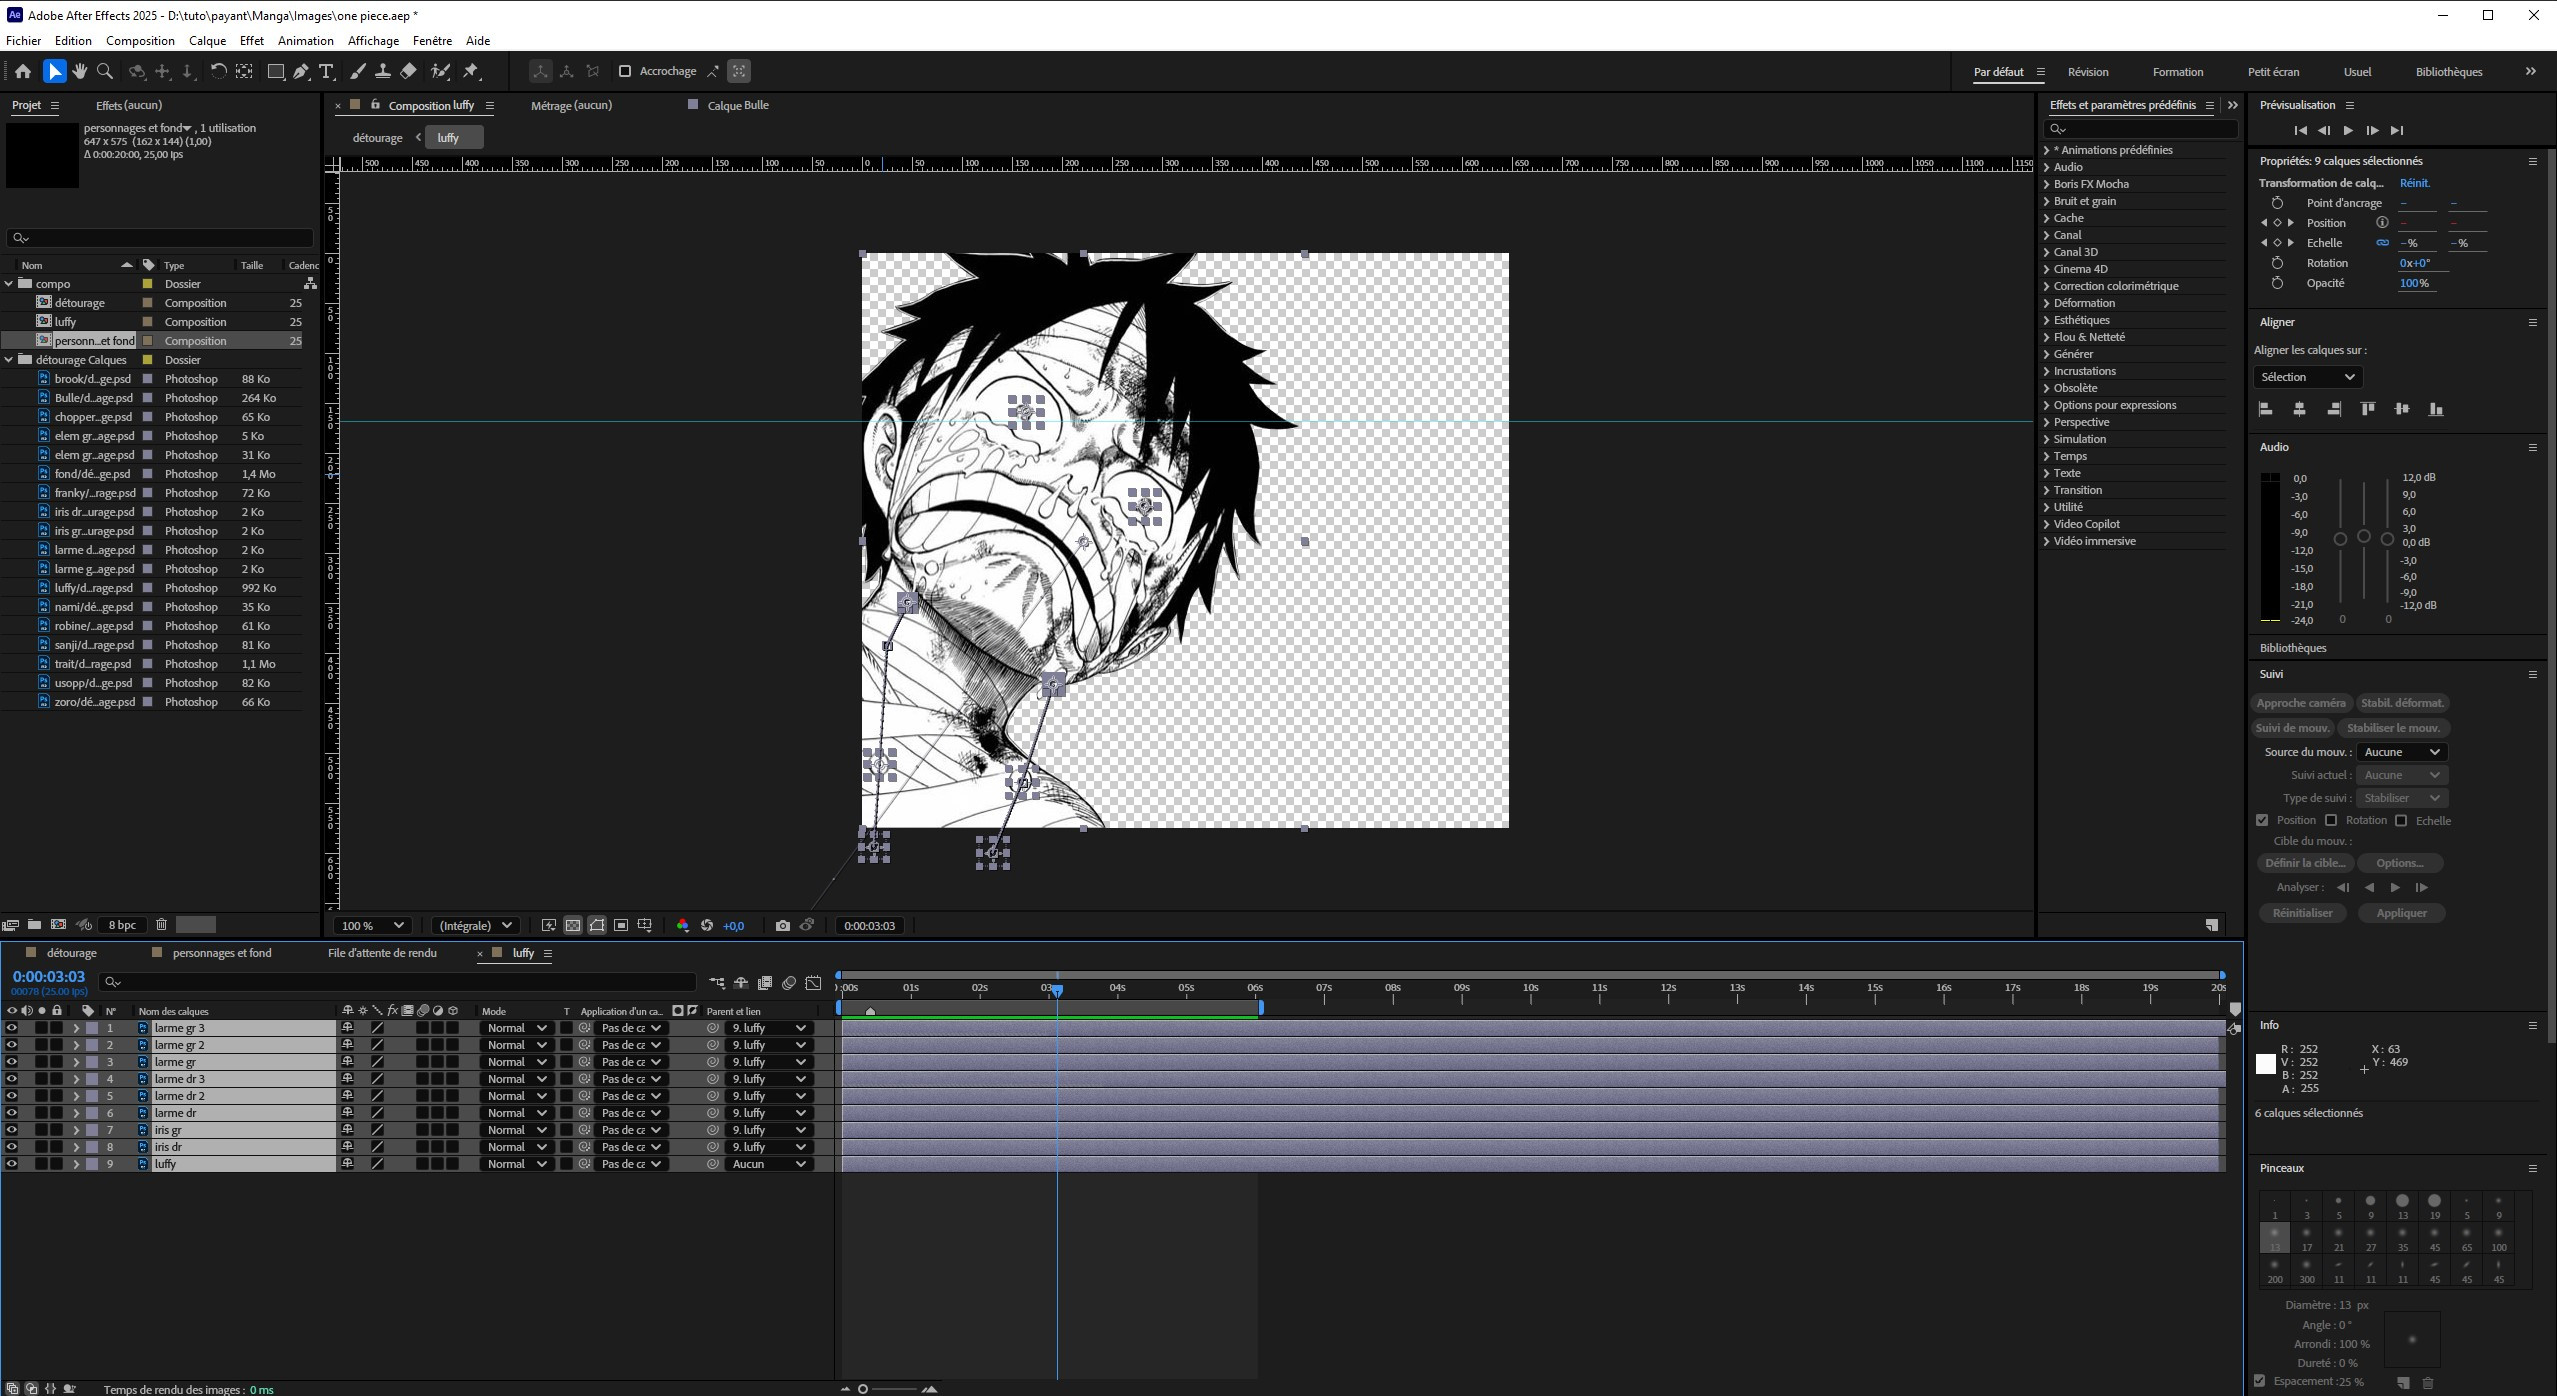
Task: Jump to last frame in preview controls
Action: [x=2397, y=130]
